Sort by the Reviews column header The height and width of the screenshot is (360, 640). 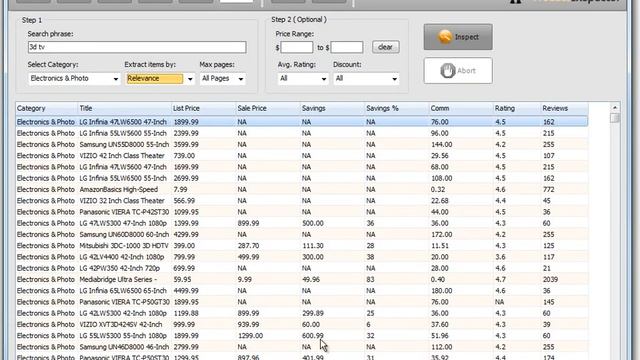click(564, 109)
